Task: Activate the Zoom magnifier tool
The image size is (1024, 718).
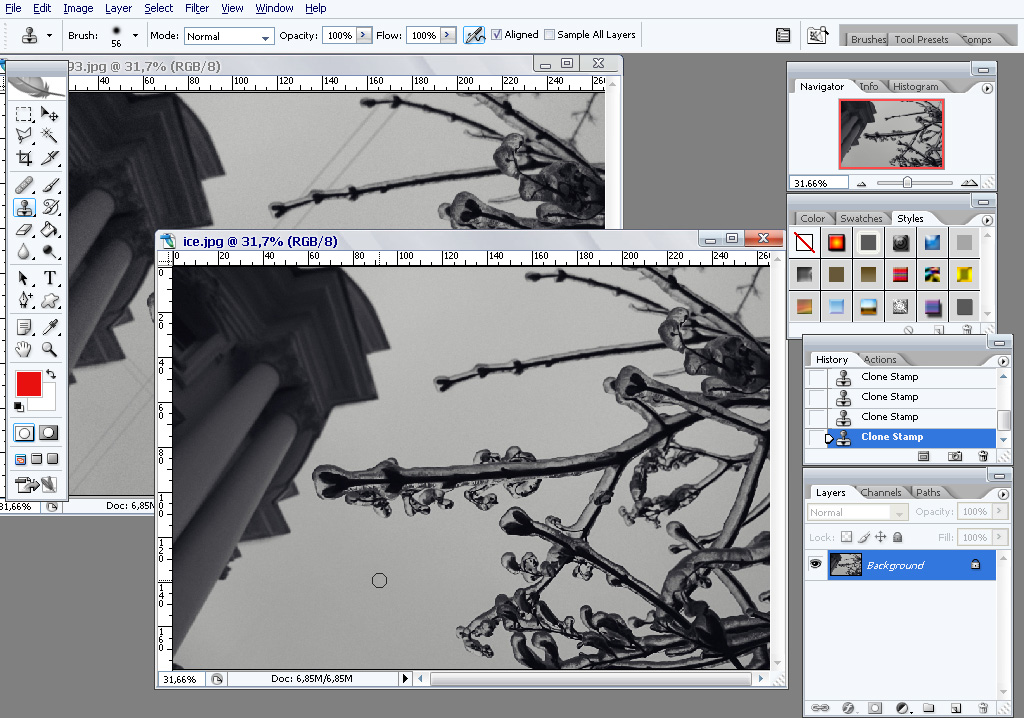Action: 49,349
